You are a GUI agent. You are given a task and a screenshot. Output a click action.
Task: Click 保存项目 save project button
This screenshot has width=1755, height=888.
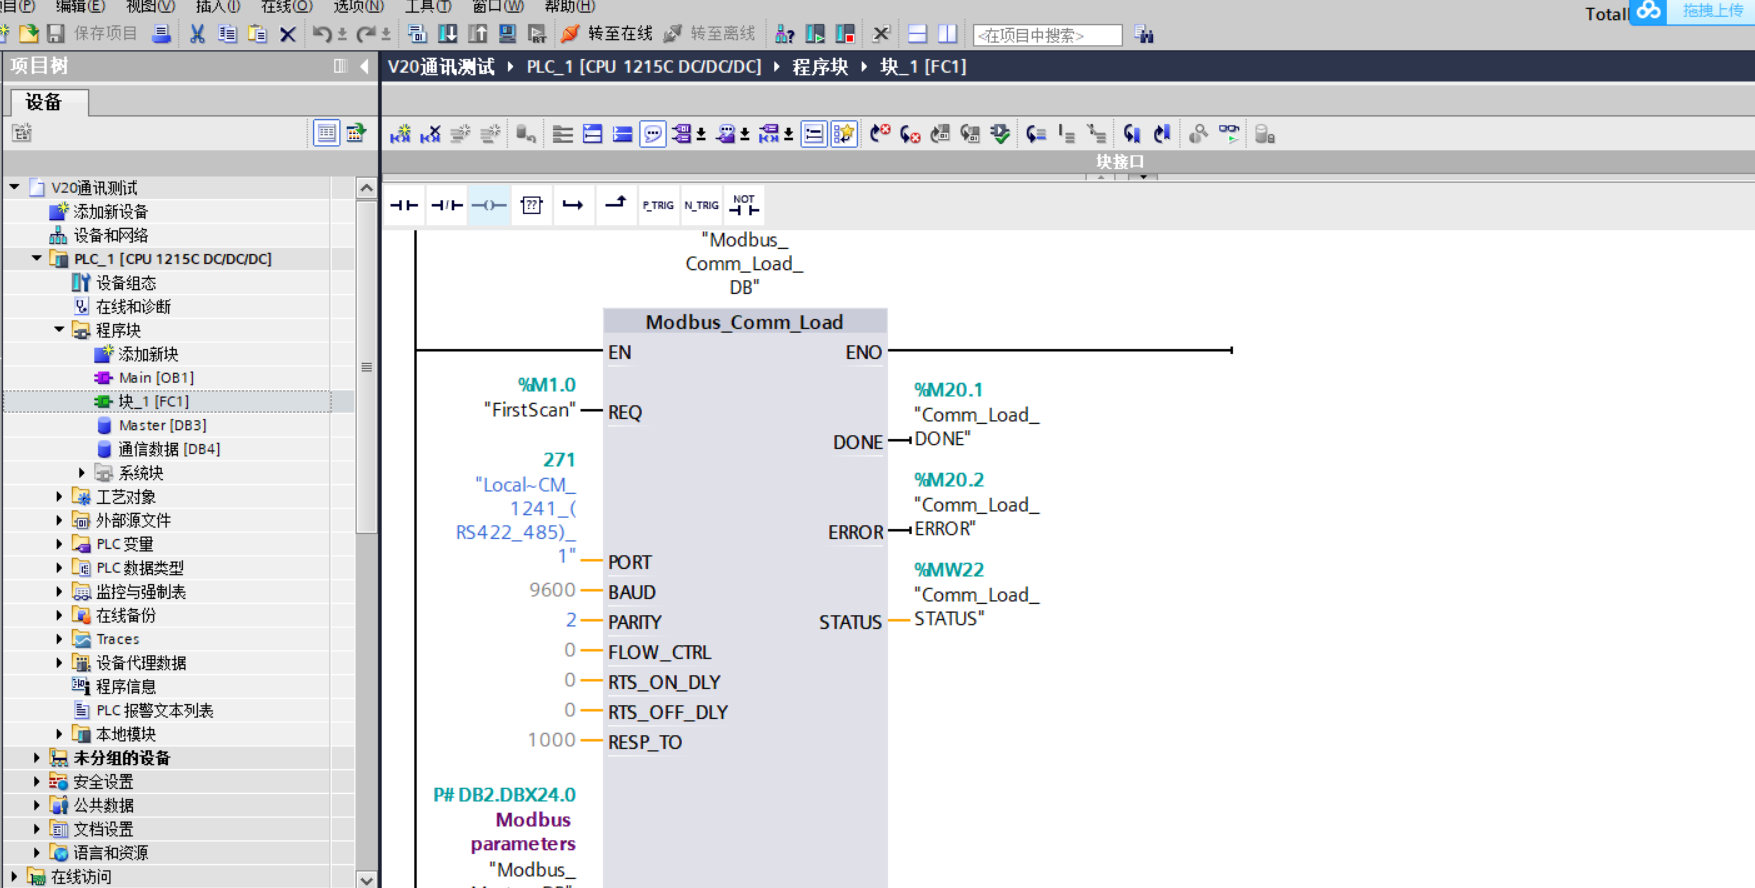(x=93, y=34)
